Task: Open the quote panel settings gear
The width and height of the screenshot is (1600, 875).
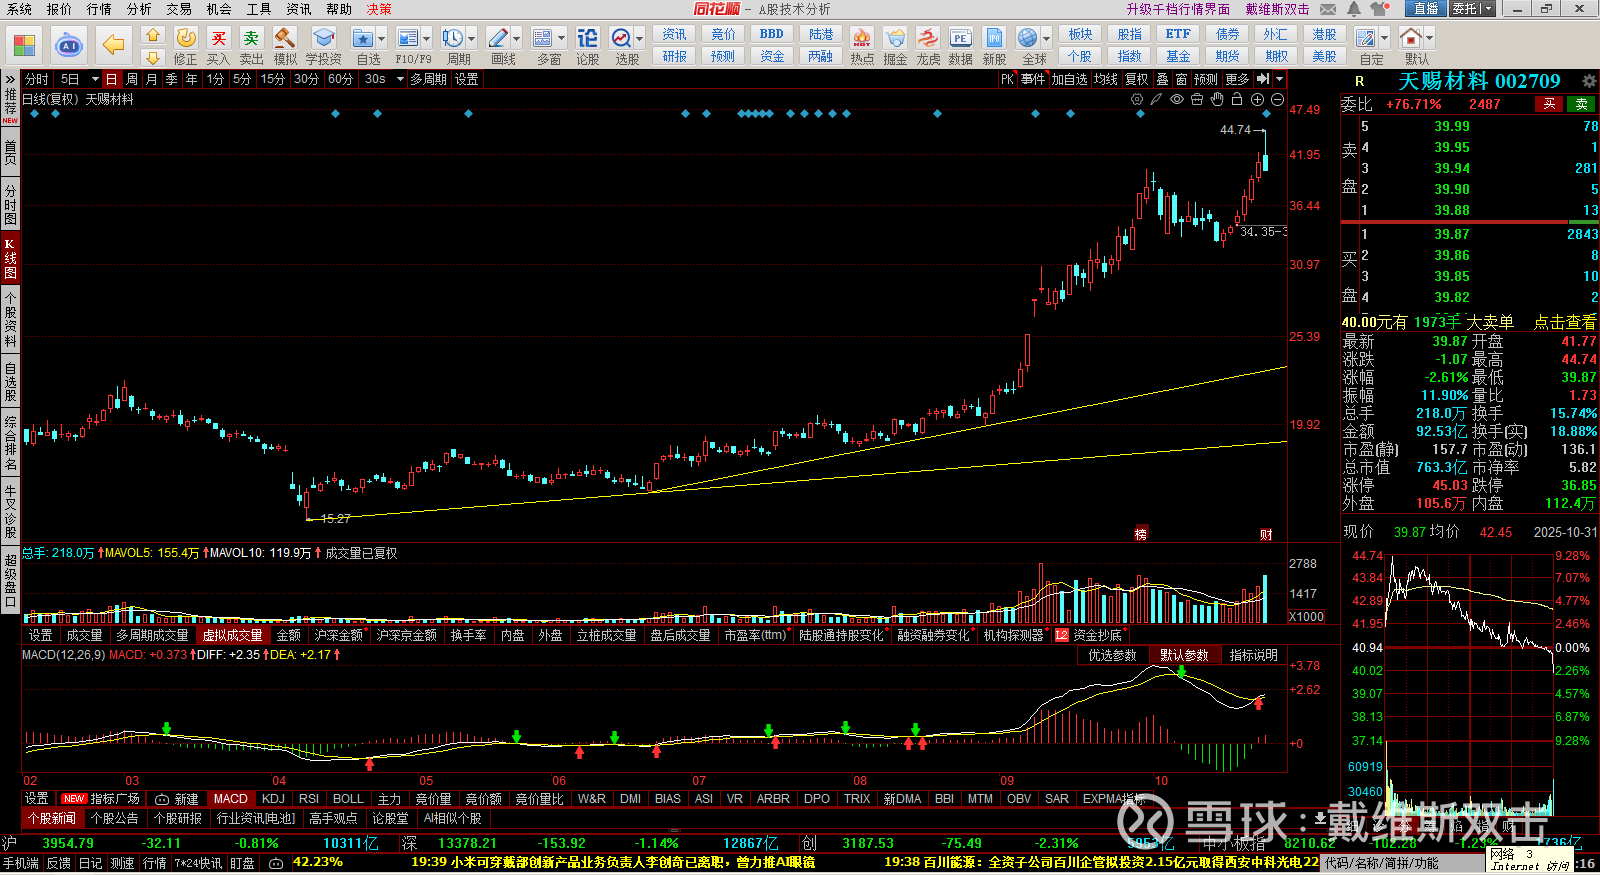Action: 1589,81
